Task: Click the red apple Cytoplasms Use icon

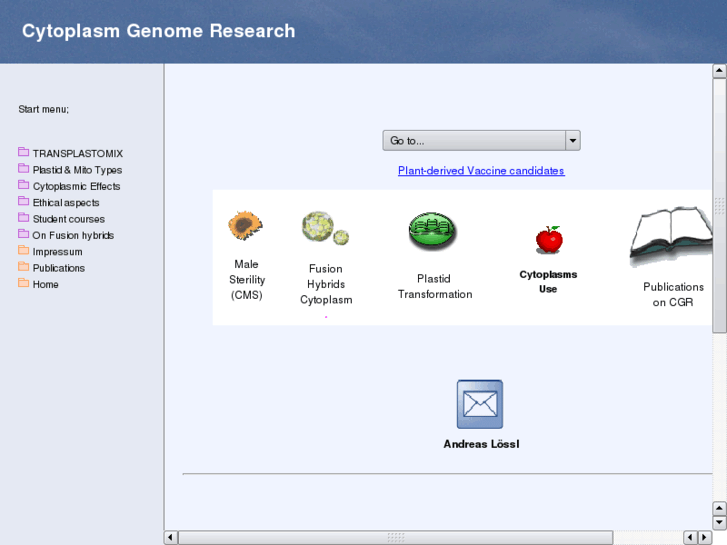Action: tap(548, 240)
